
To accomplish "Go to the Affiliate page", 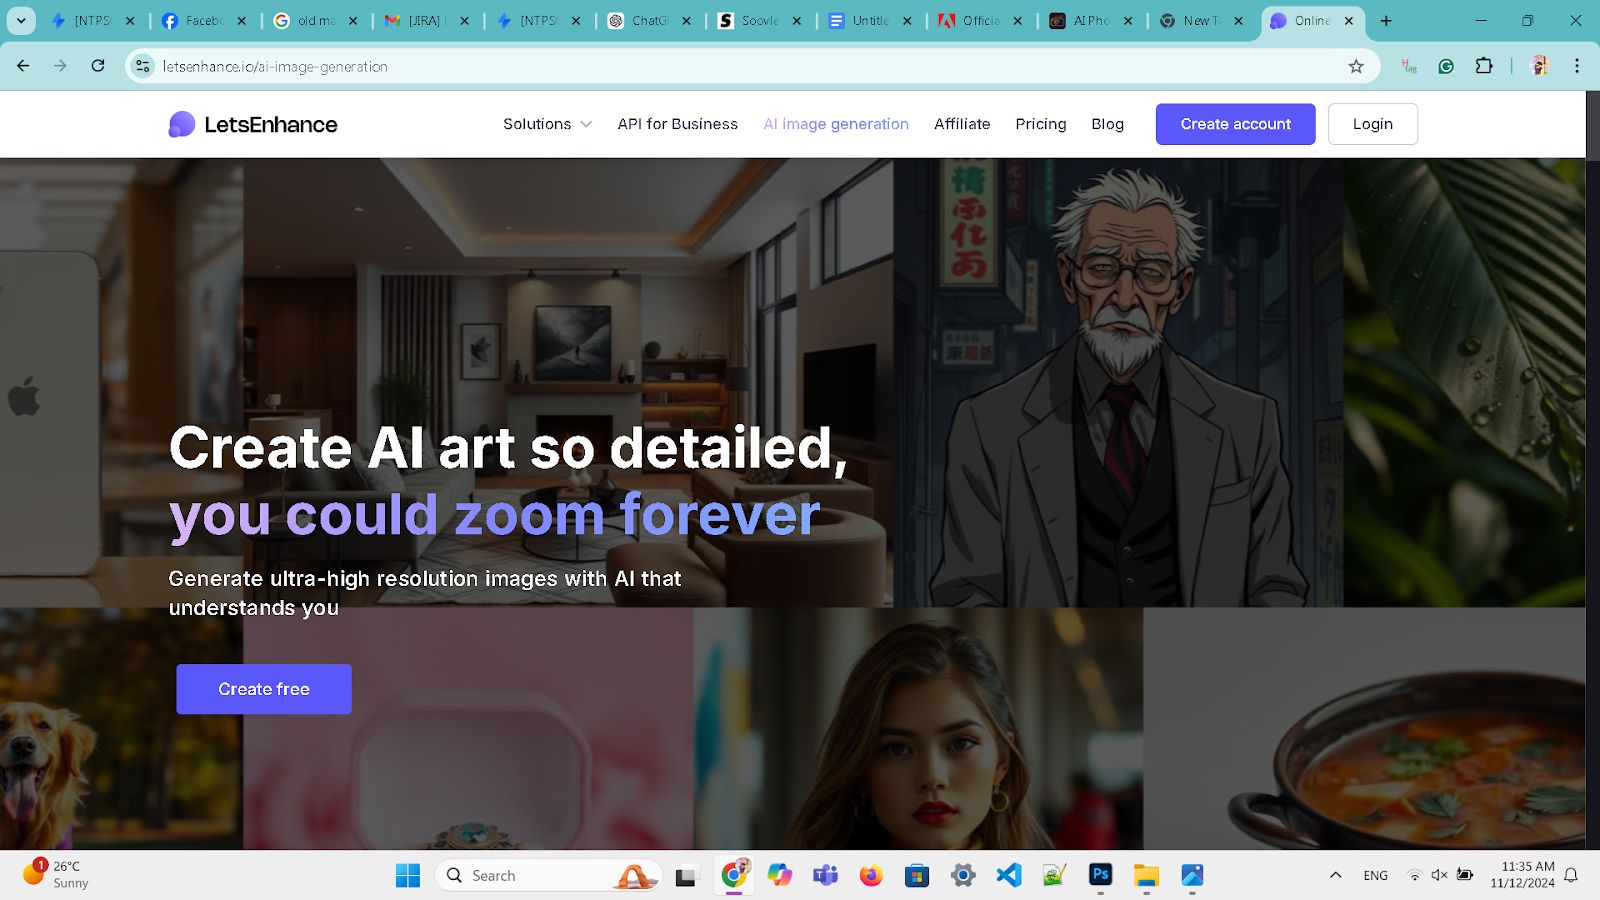I will pyautogui.click(x=962, y=124).
